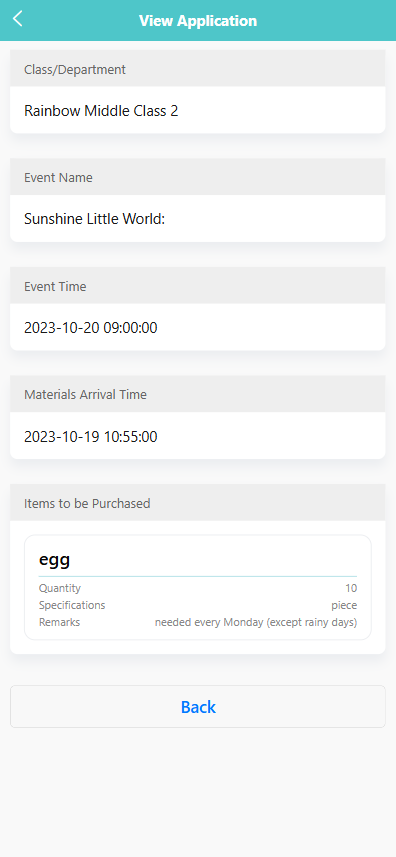The width and height of the screenshot is (396, 857).
Task: Tap the back arrow icon in header
Action: pos(18,19)
